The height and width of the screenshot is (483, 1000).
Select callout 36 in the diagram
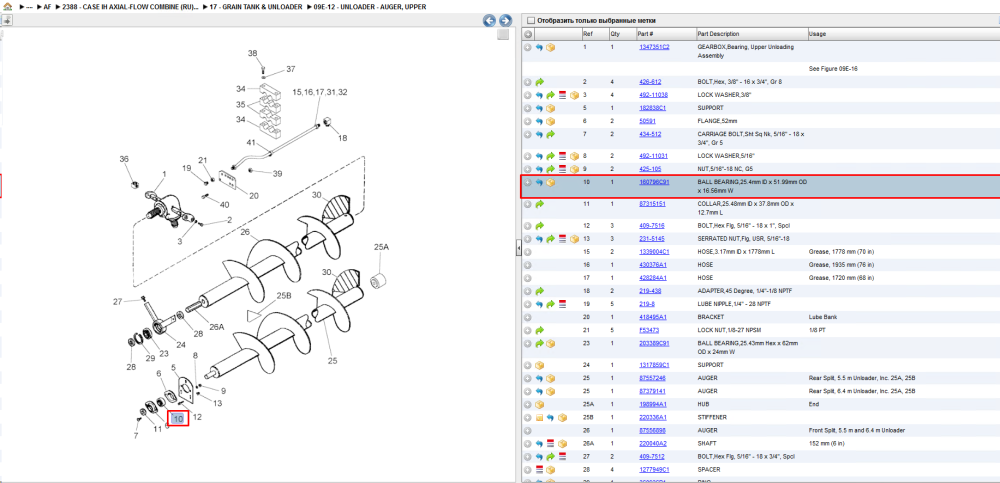click(x=124, y=159)
